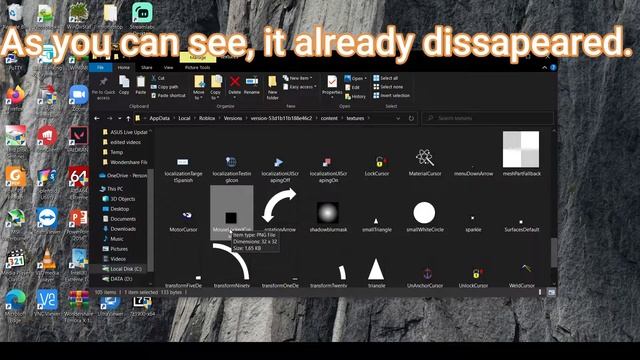The width and height of the screenshot is (640, 360).
Task: Click Roblox in the address bar
Action: point(207,118)
